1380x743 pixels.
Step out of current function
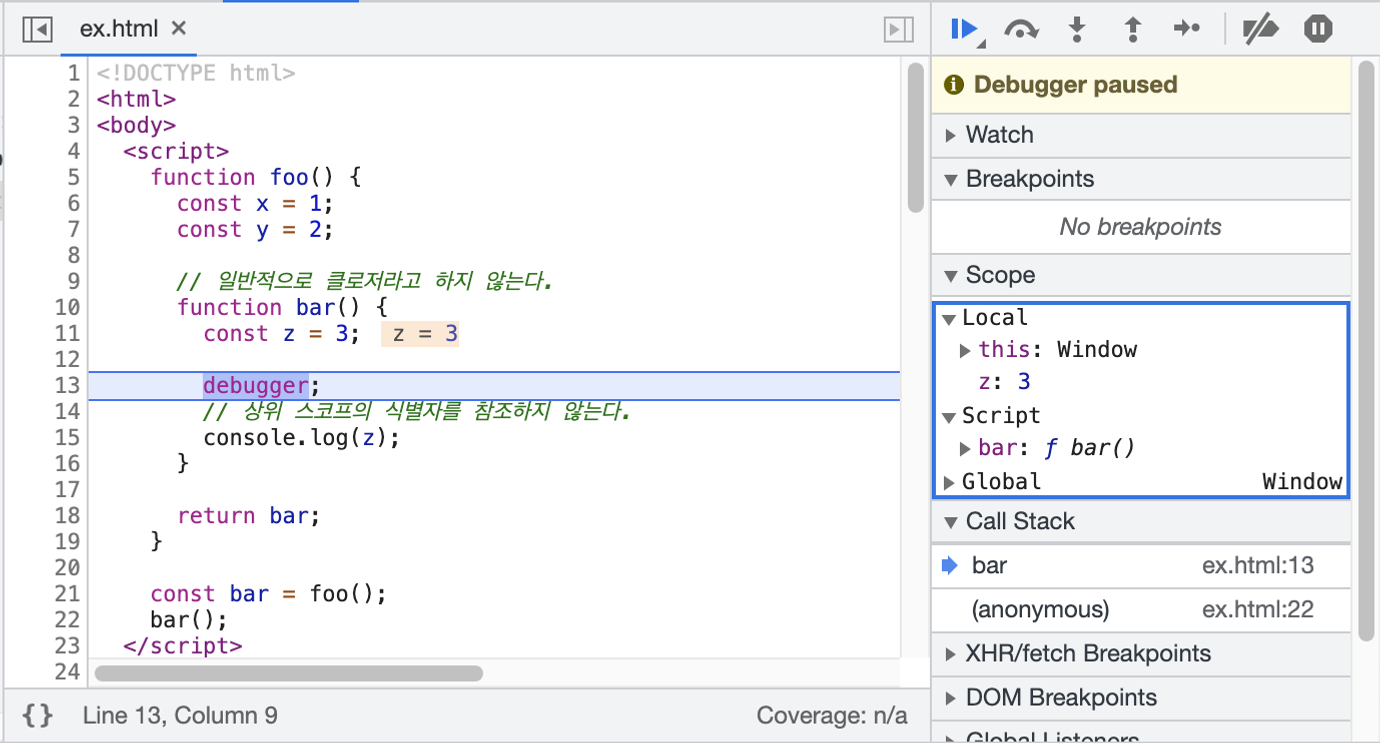1132,29
